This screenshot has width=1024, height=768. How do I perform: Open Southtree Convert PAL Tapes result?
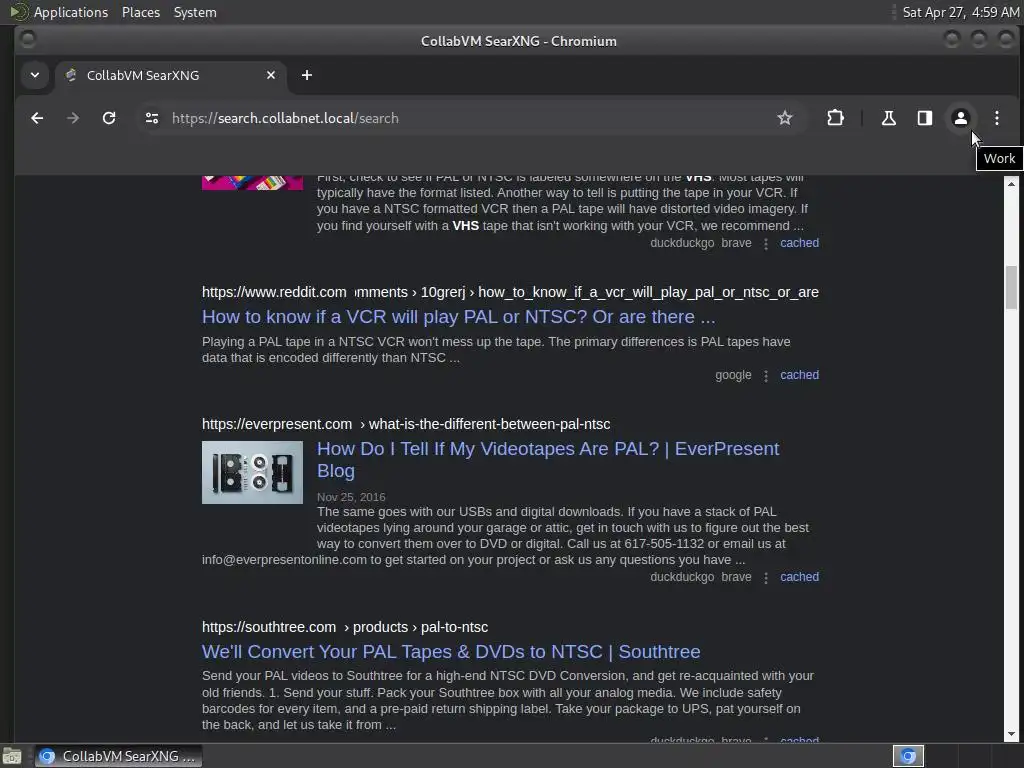[451, 652]
